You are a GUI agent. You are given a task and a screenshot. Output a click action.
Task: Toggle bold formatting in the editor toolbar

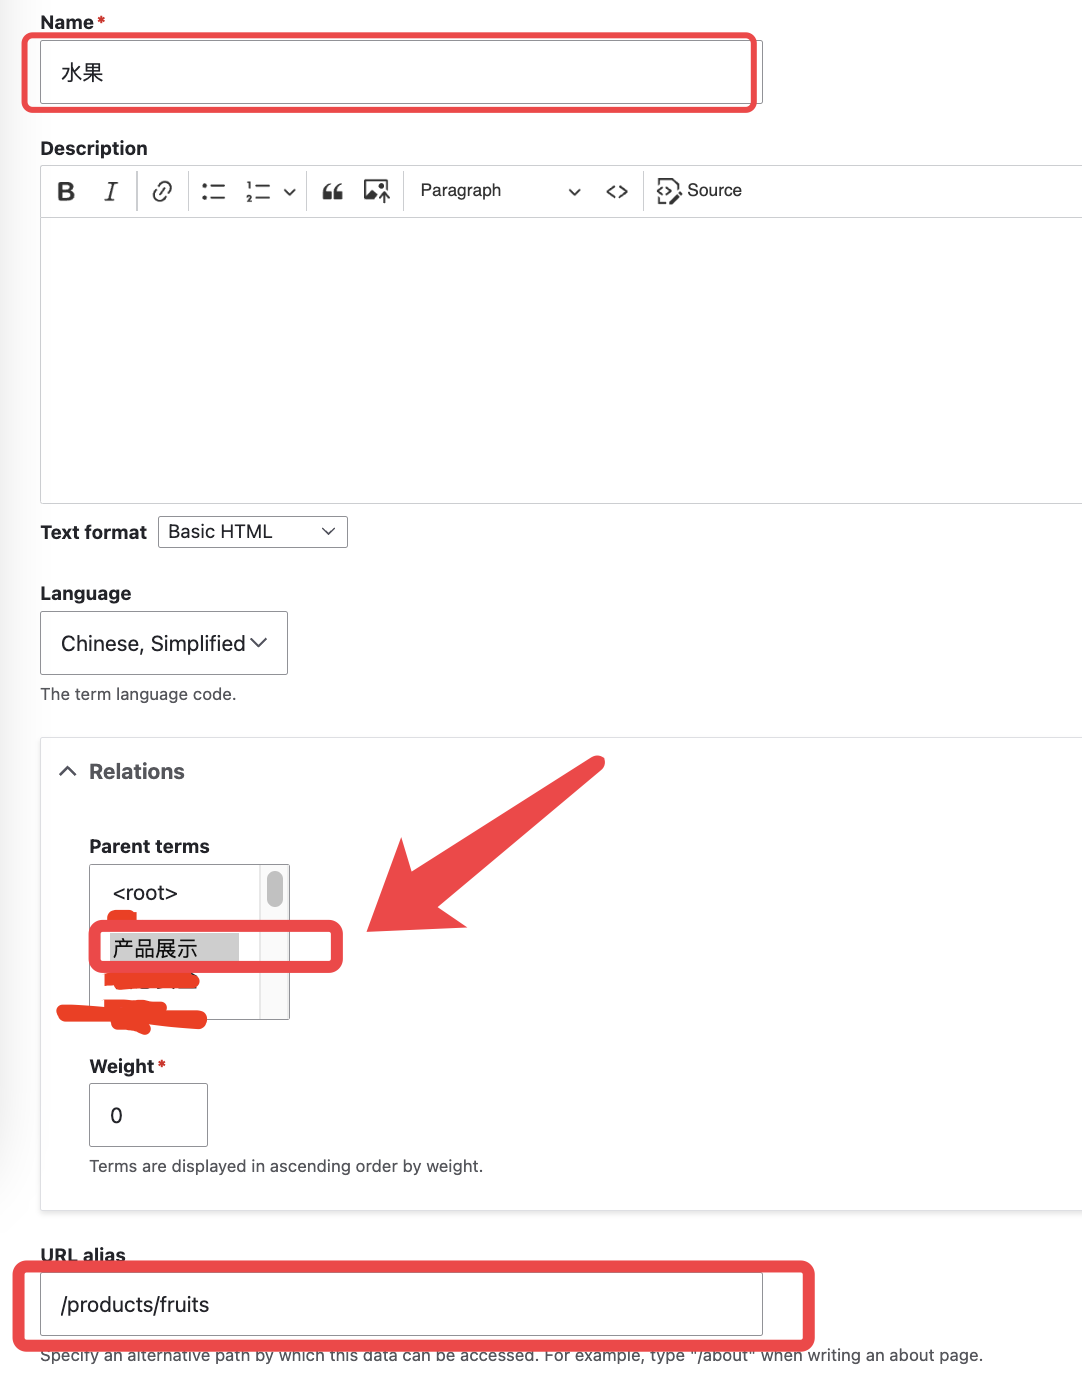[x=66, y=191]
